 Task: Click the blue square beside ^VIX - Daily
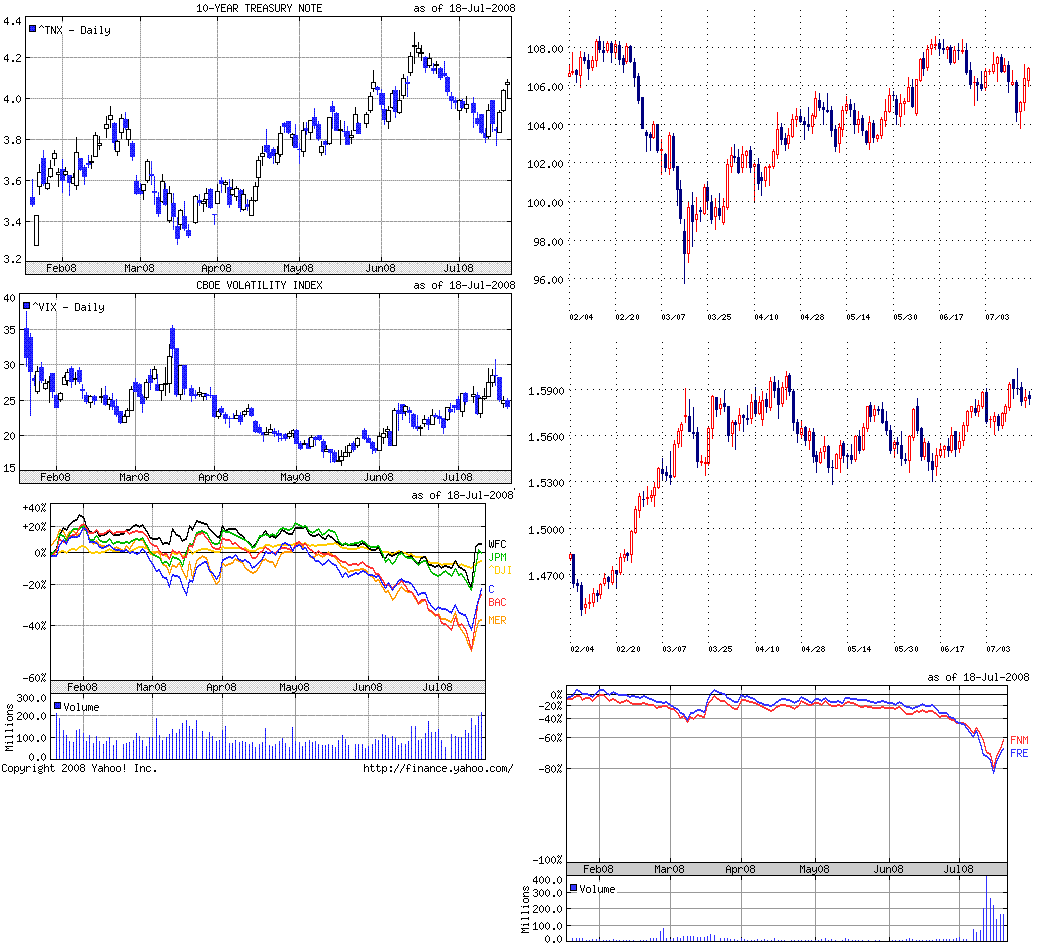(26, 307)
